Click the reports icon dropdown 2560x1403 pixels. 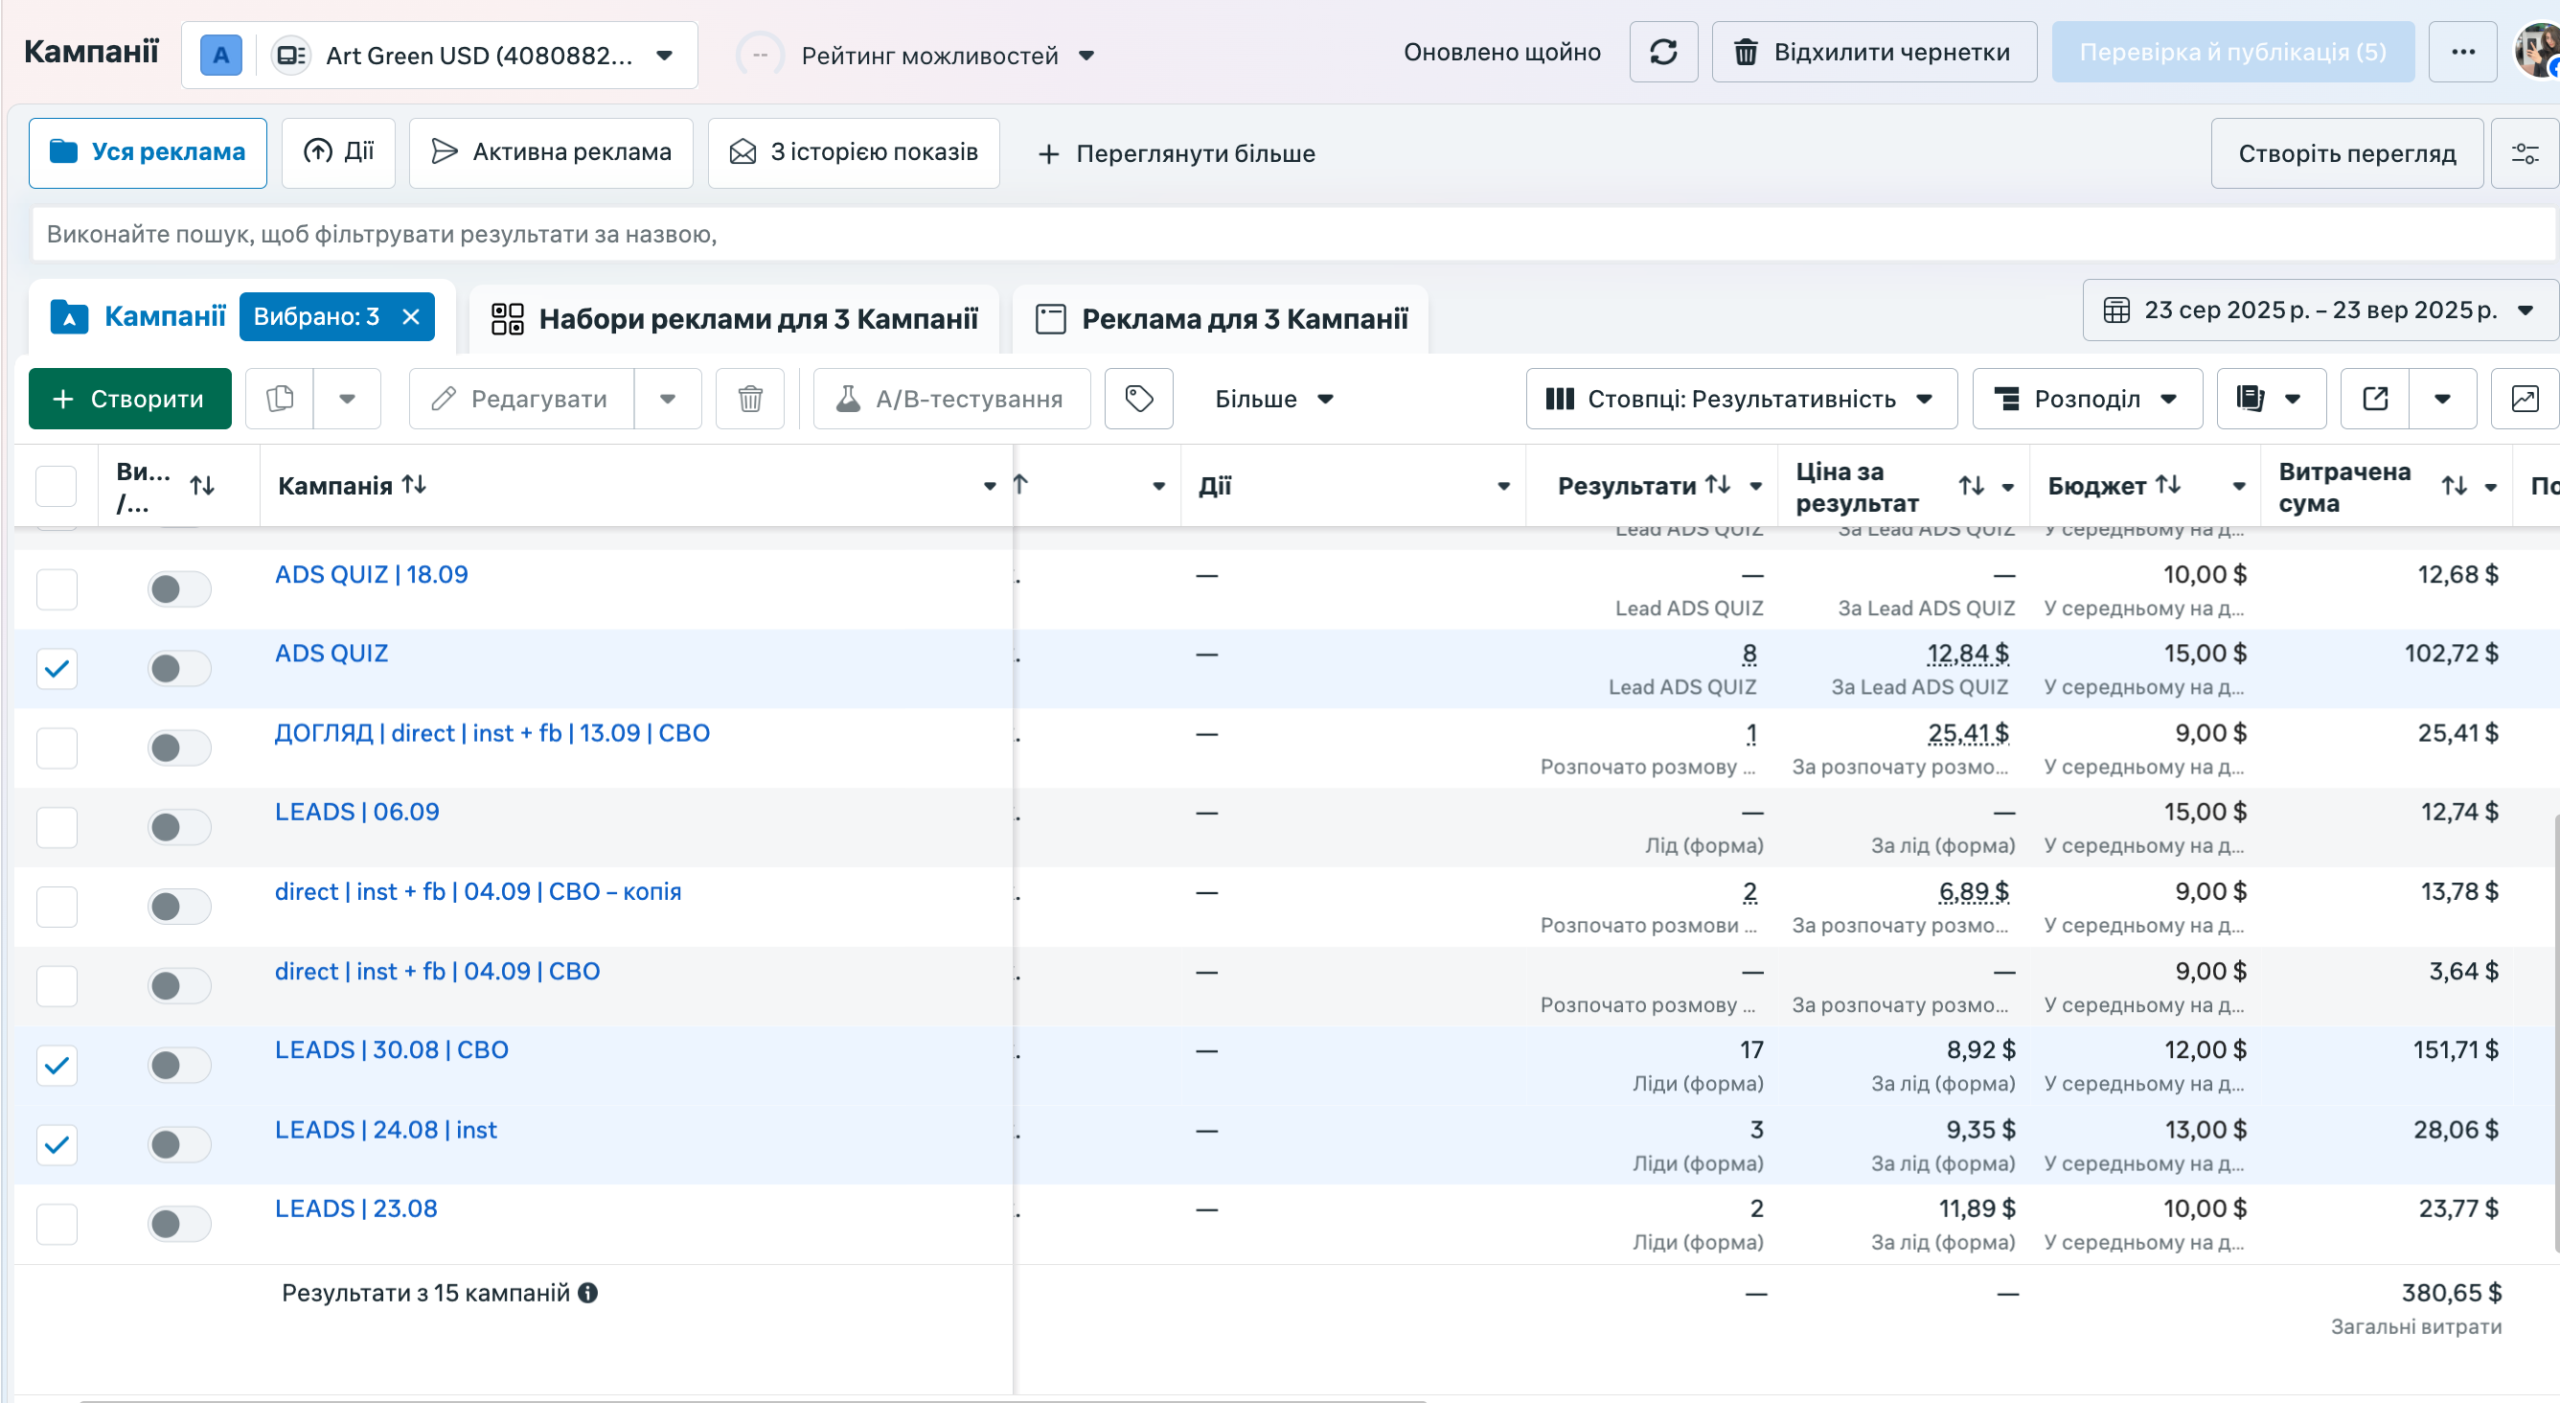[x=2270, y=399]
